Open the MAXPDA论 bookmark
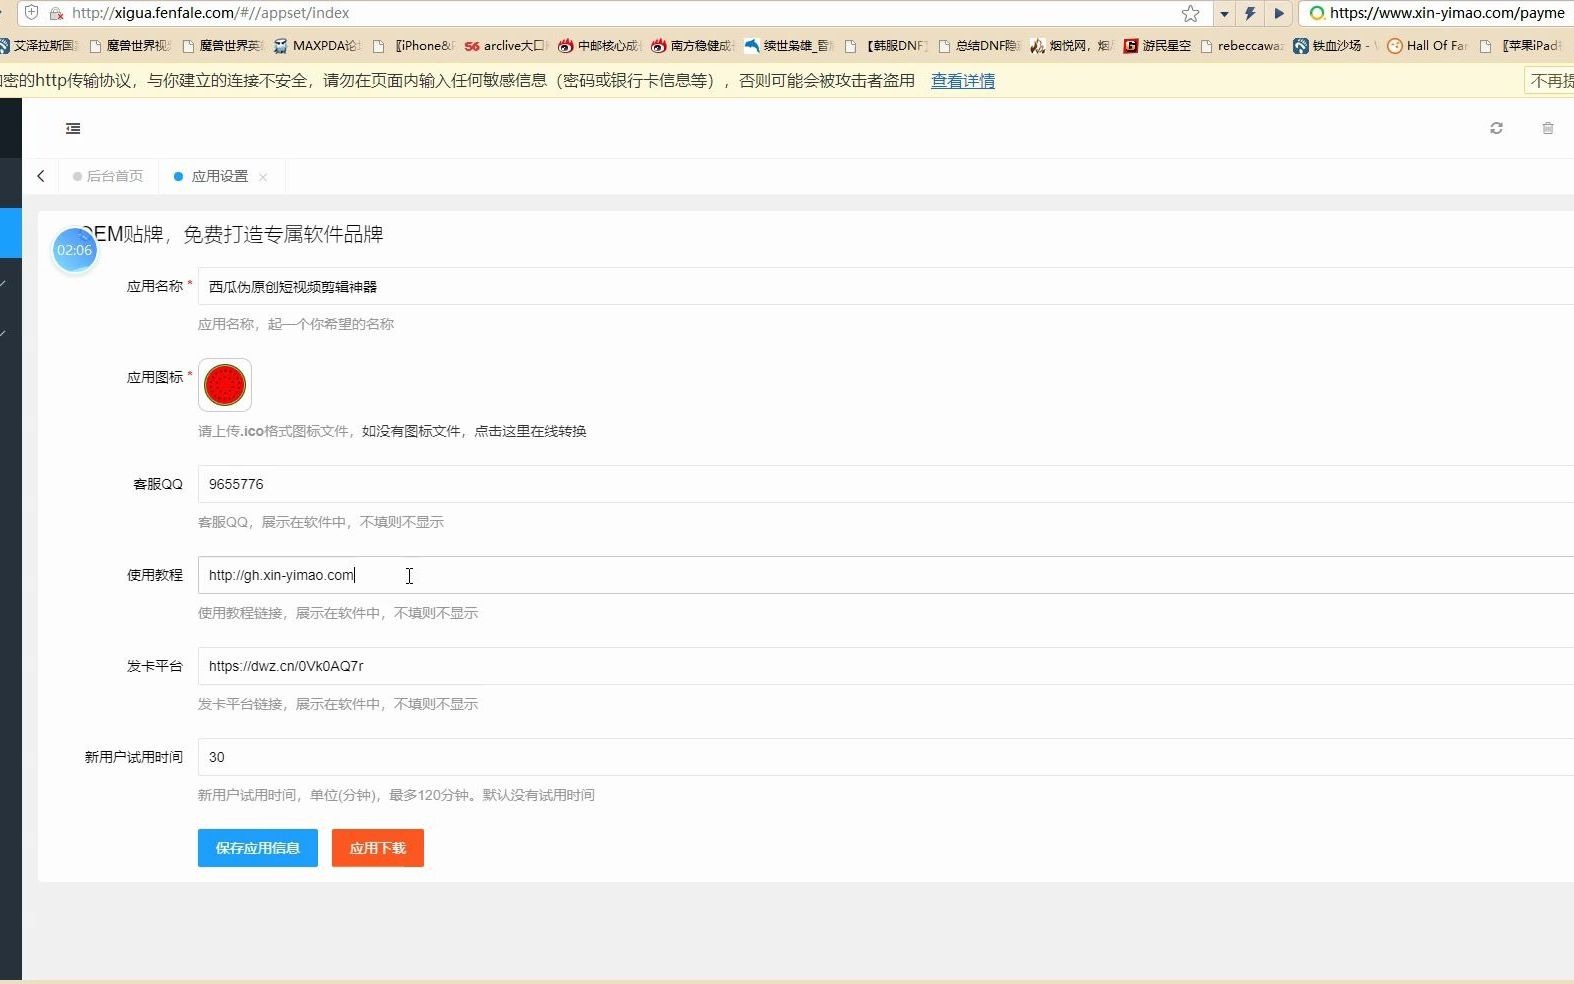This screenshot has height=984, width=1574. pos(317,46)
